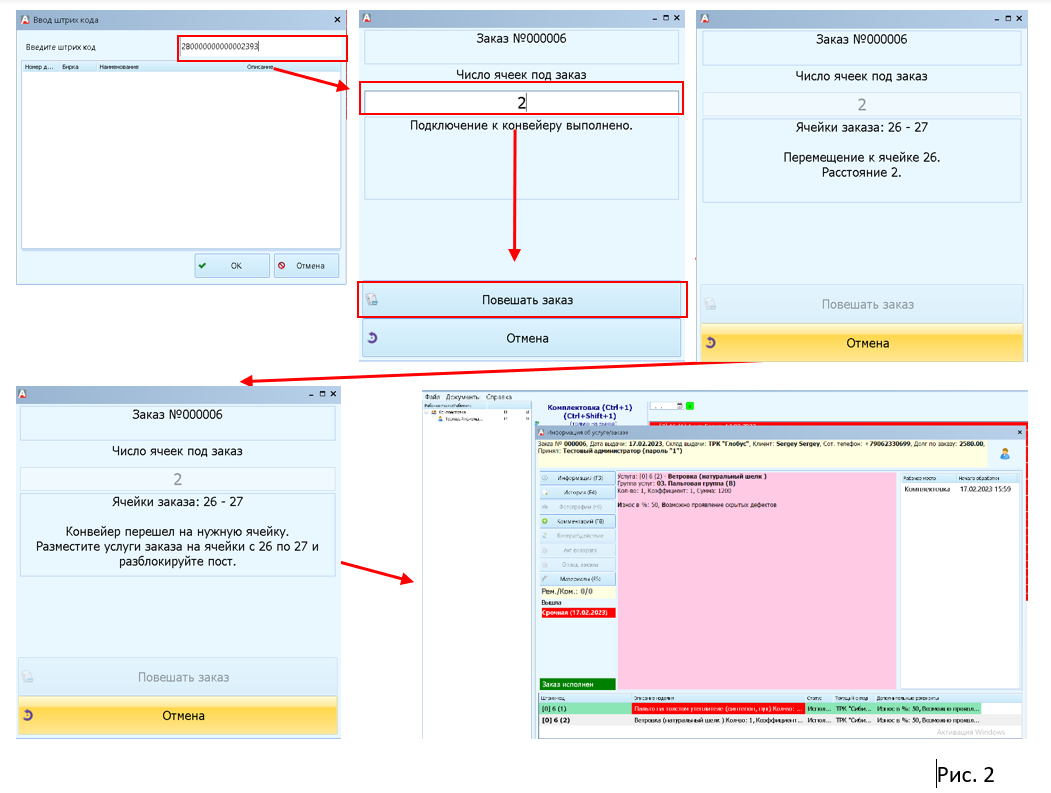Click the 'Описание' column header in barcode dialog
This screenshot has height=793, width=1051.
pos(260,67)
